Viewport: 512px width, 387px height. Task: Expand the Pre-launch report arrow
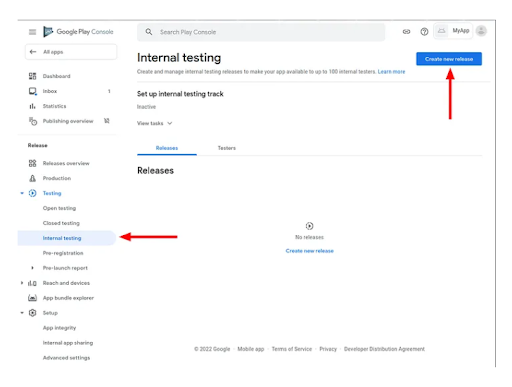[x=32, y=268]
